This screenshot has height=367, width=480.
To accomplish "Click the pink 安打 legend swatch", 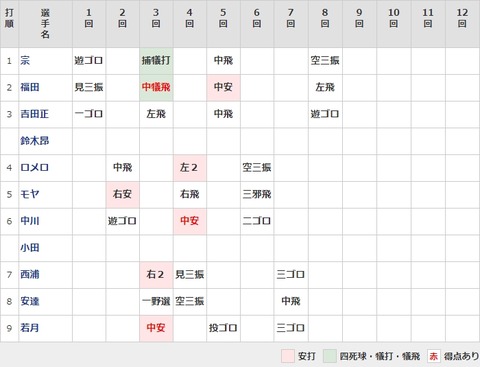I will [288, 356].
